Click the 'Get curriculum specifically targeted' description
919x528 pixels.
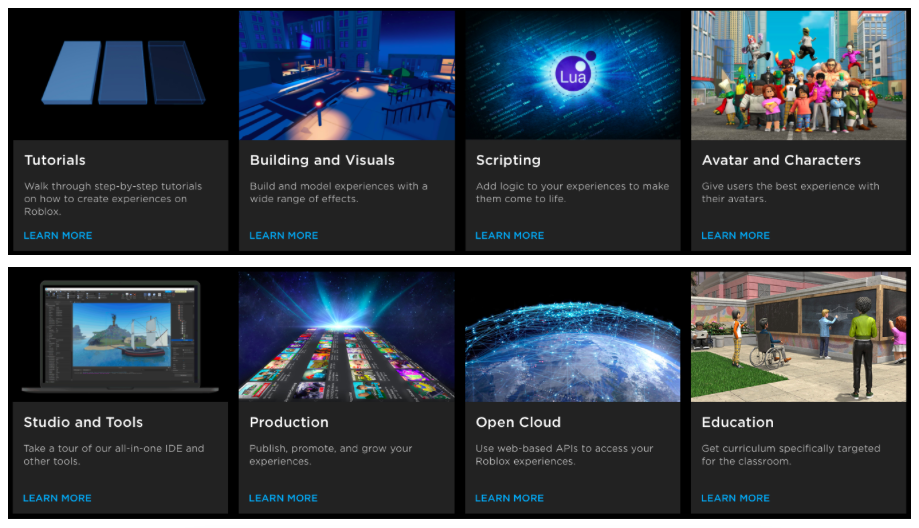pyautogui.click(x=791, y=455)
